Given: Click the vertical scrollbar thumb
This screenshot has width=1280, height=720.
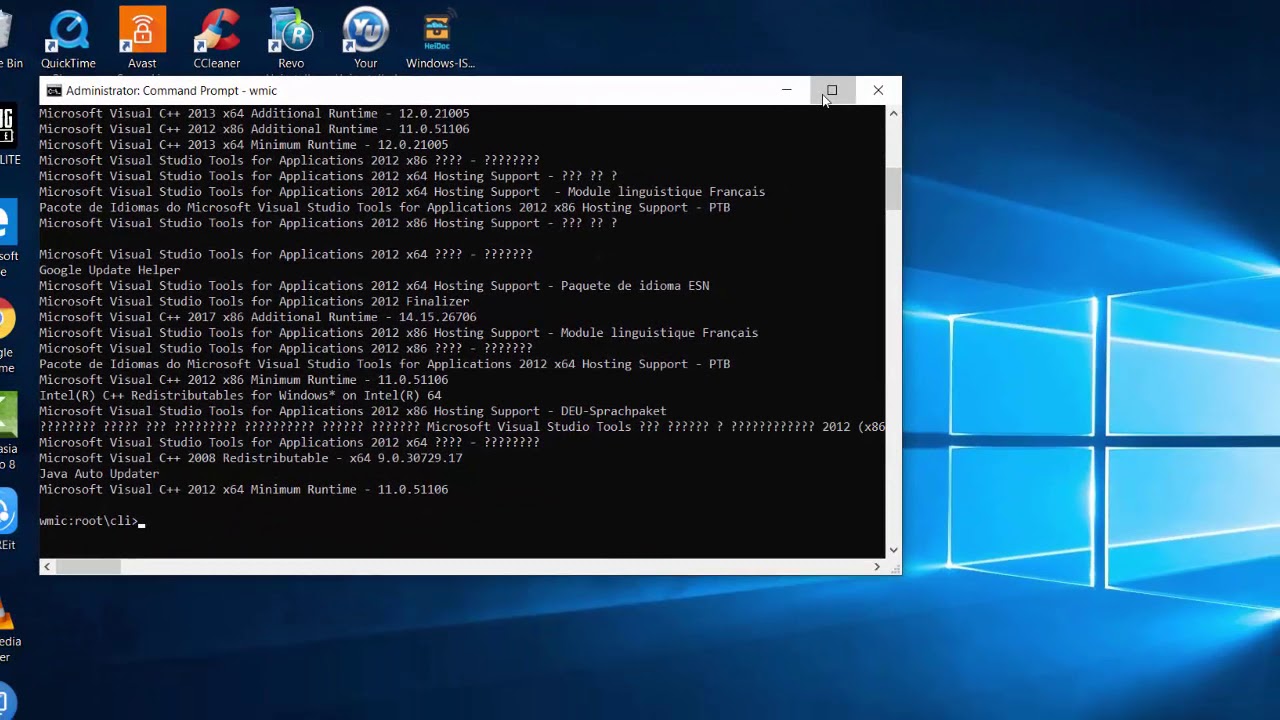Looking at the screenshot, I should click(x=893, y=189).
